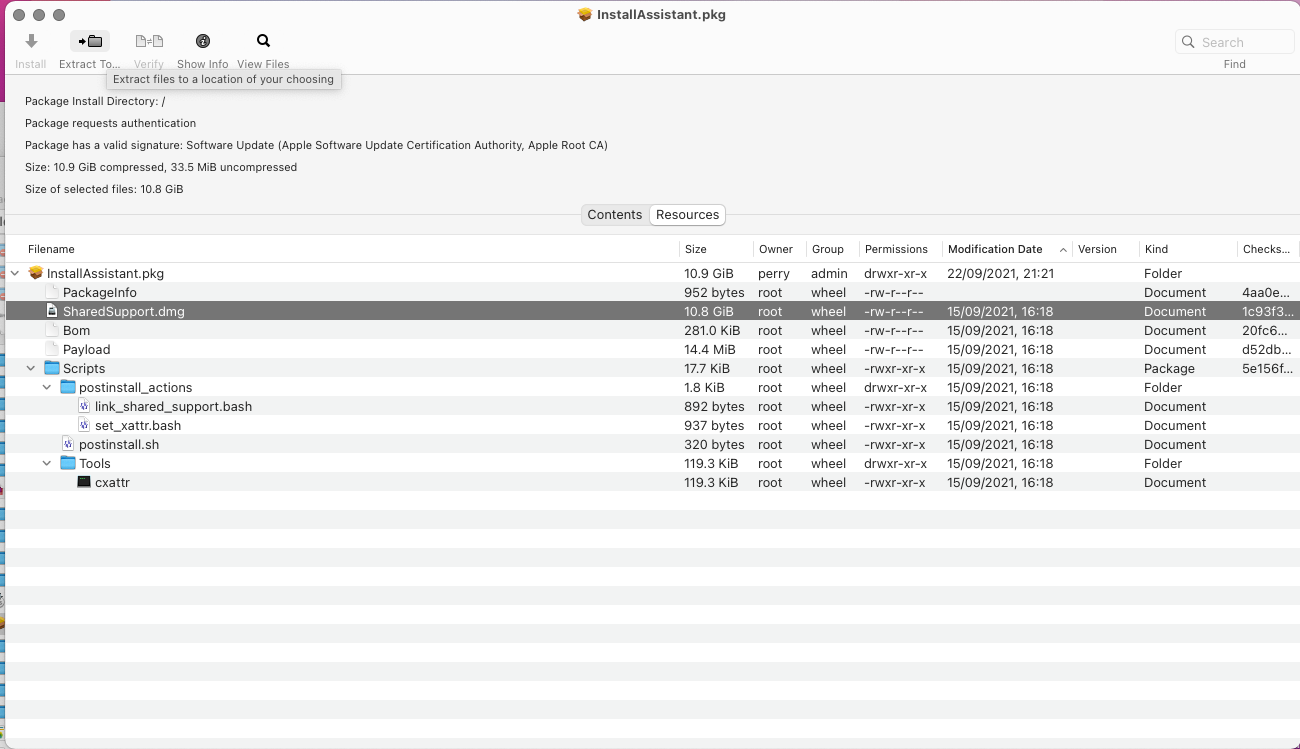Image resolution: width=1300 pixels, height=749 pixels.
Task: Click the postinstall.sh script icon
Action: click(68, 444)
